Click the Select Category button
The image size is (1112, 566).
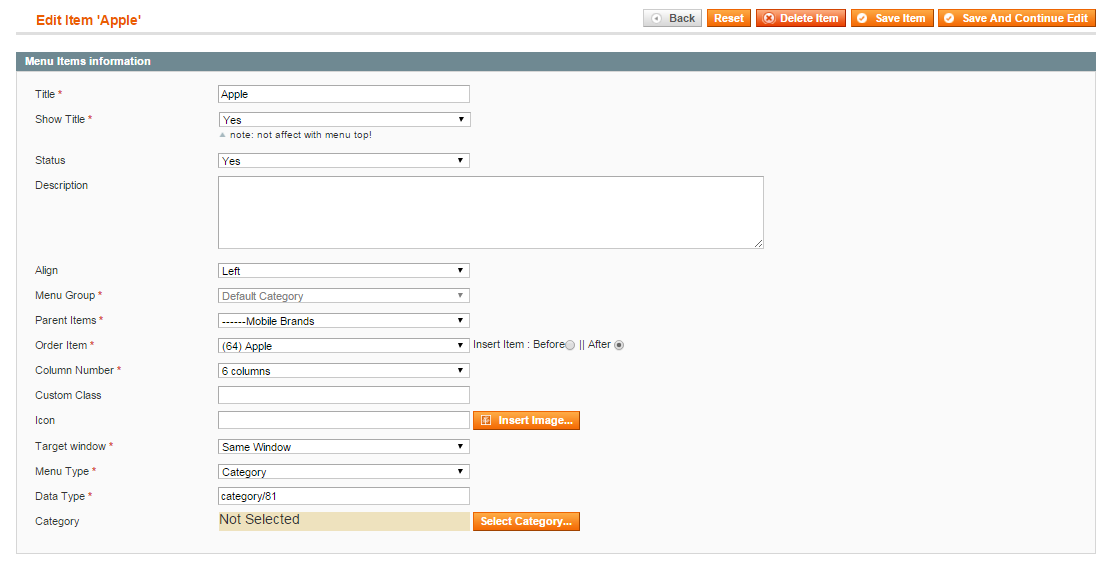pyautogui.click(x=526, y=521)
